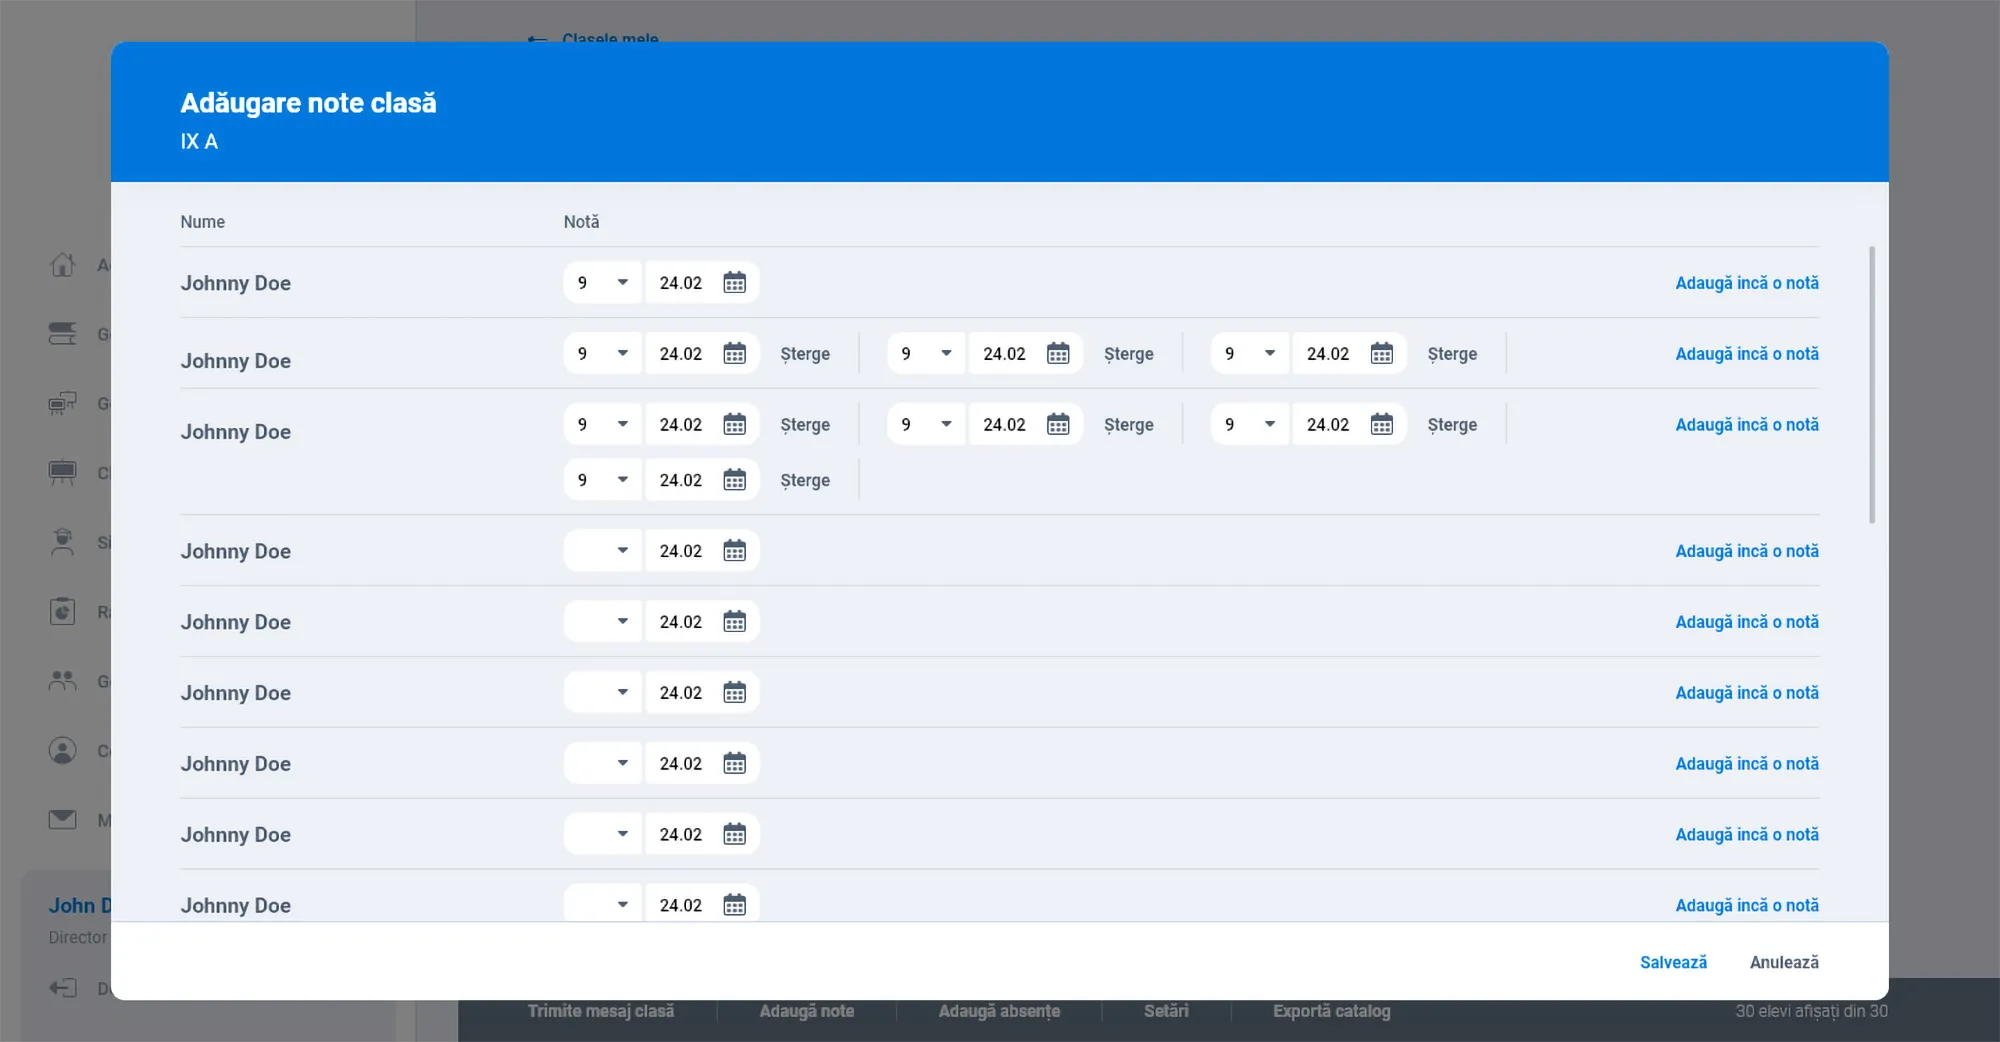The width and height of the screenshot is (2000, 1042).
Task: Remove third row's fourth grade with Șterge
Action: 805,481
